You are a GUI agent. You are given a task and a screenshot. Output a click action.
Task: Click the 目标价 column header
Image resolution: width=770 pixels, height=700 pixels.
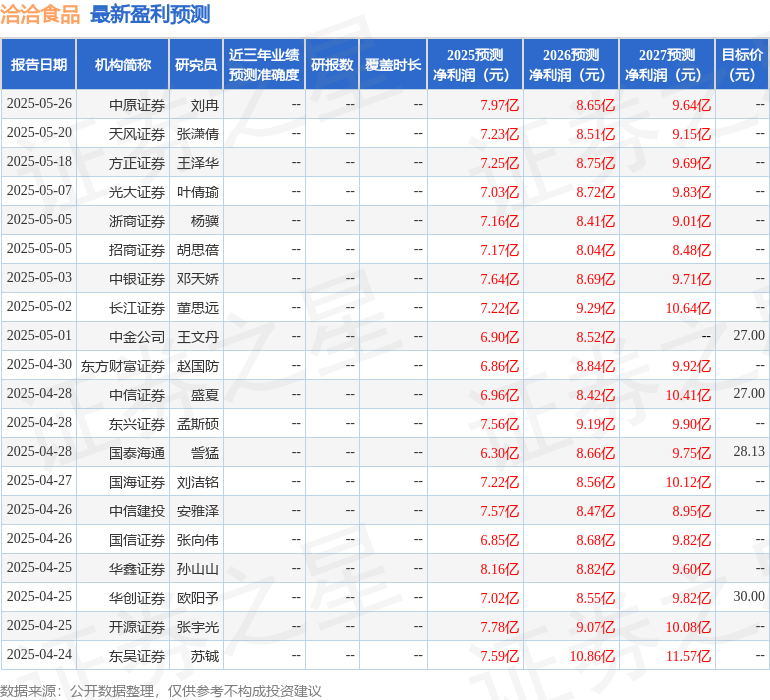[x=742, y=65]
